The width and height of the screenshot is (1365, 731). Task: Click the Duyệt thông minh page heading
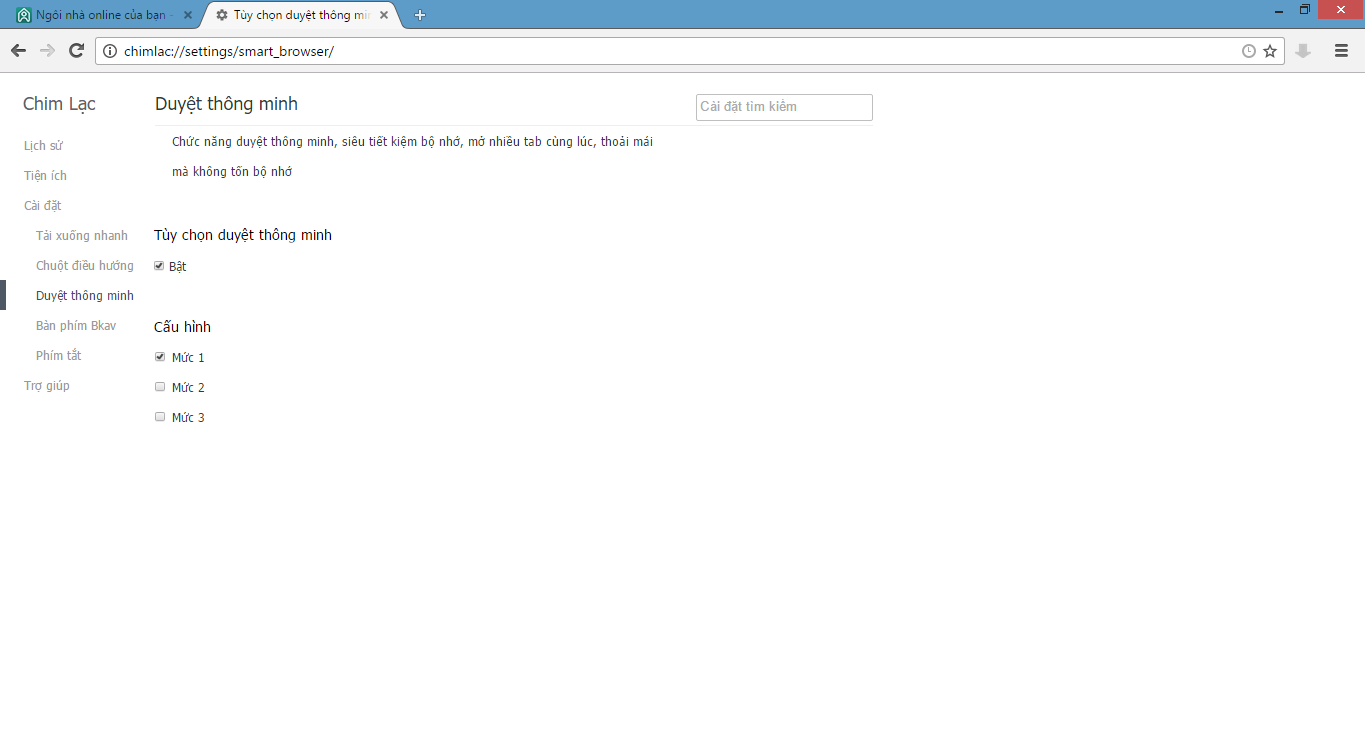coord(227,104)
